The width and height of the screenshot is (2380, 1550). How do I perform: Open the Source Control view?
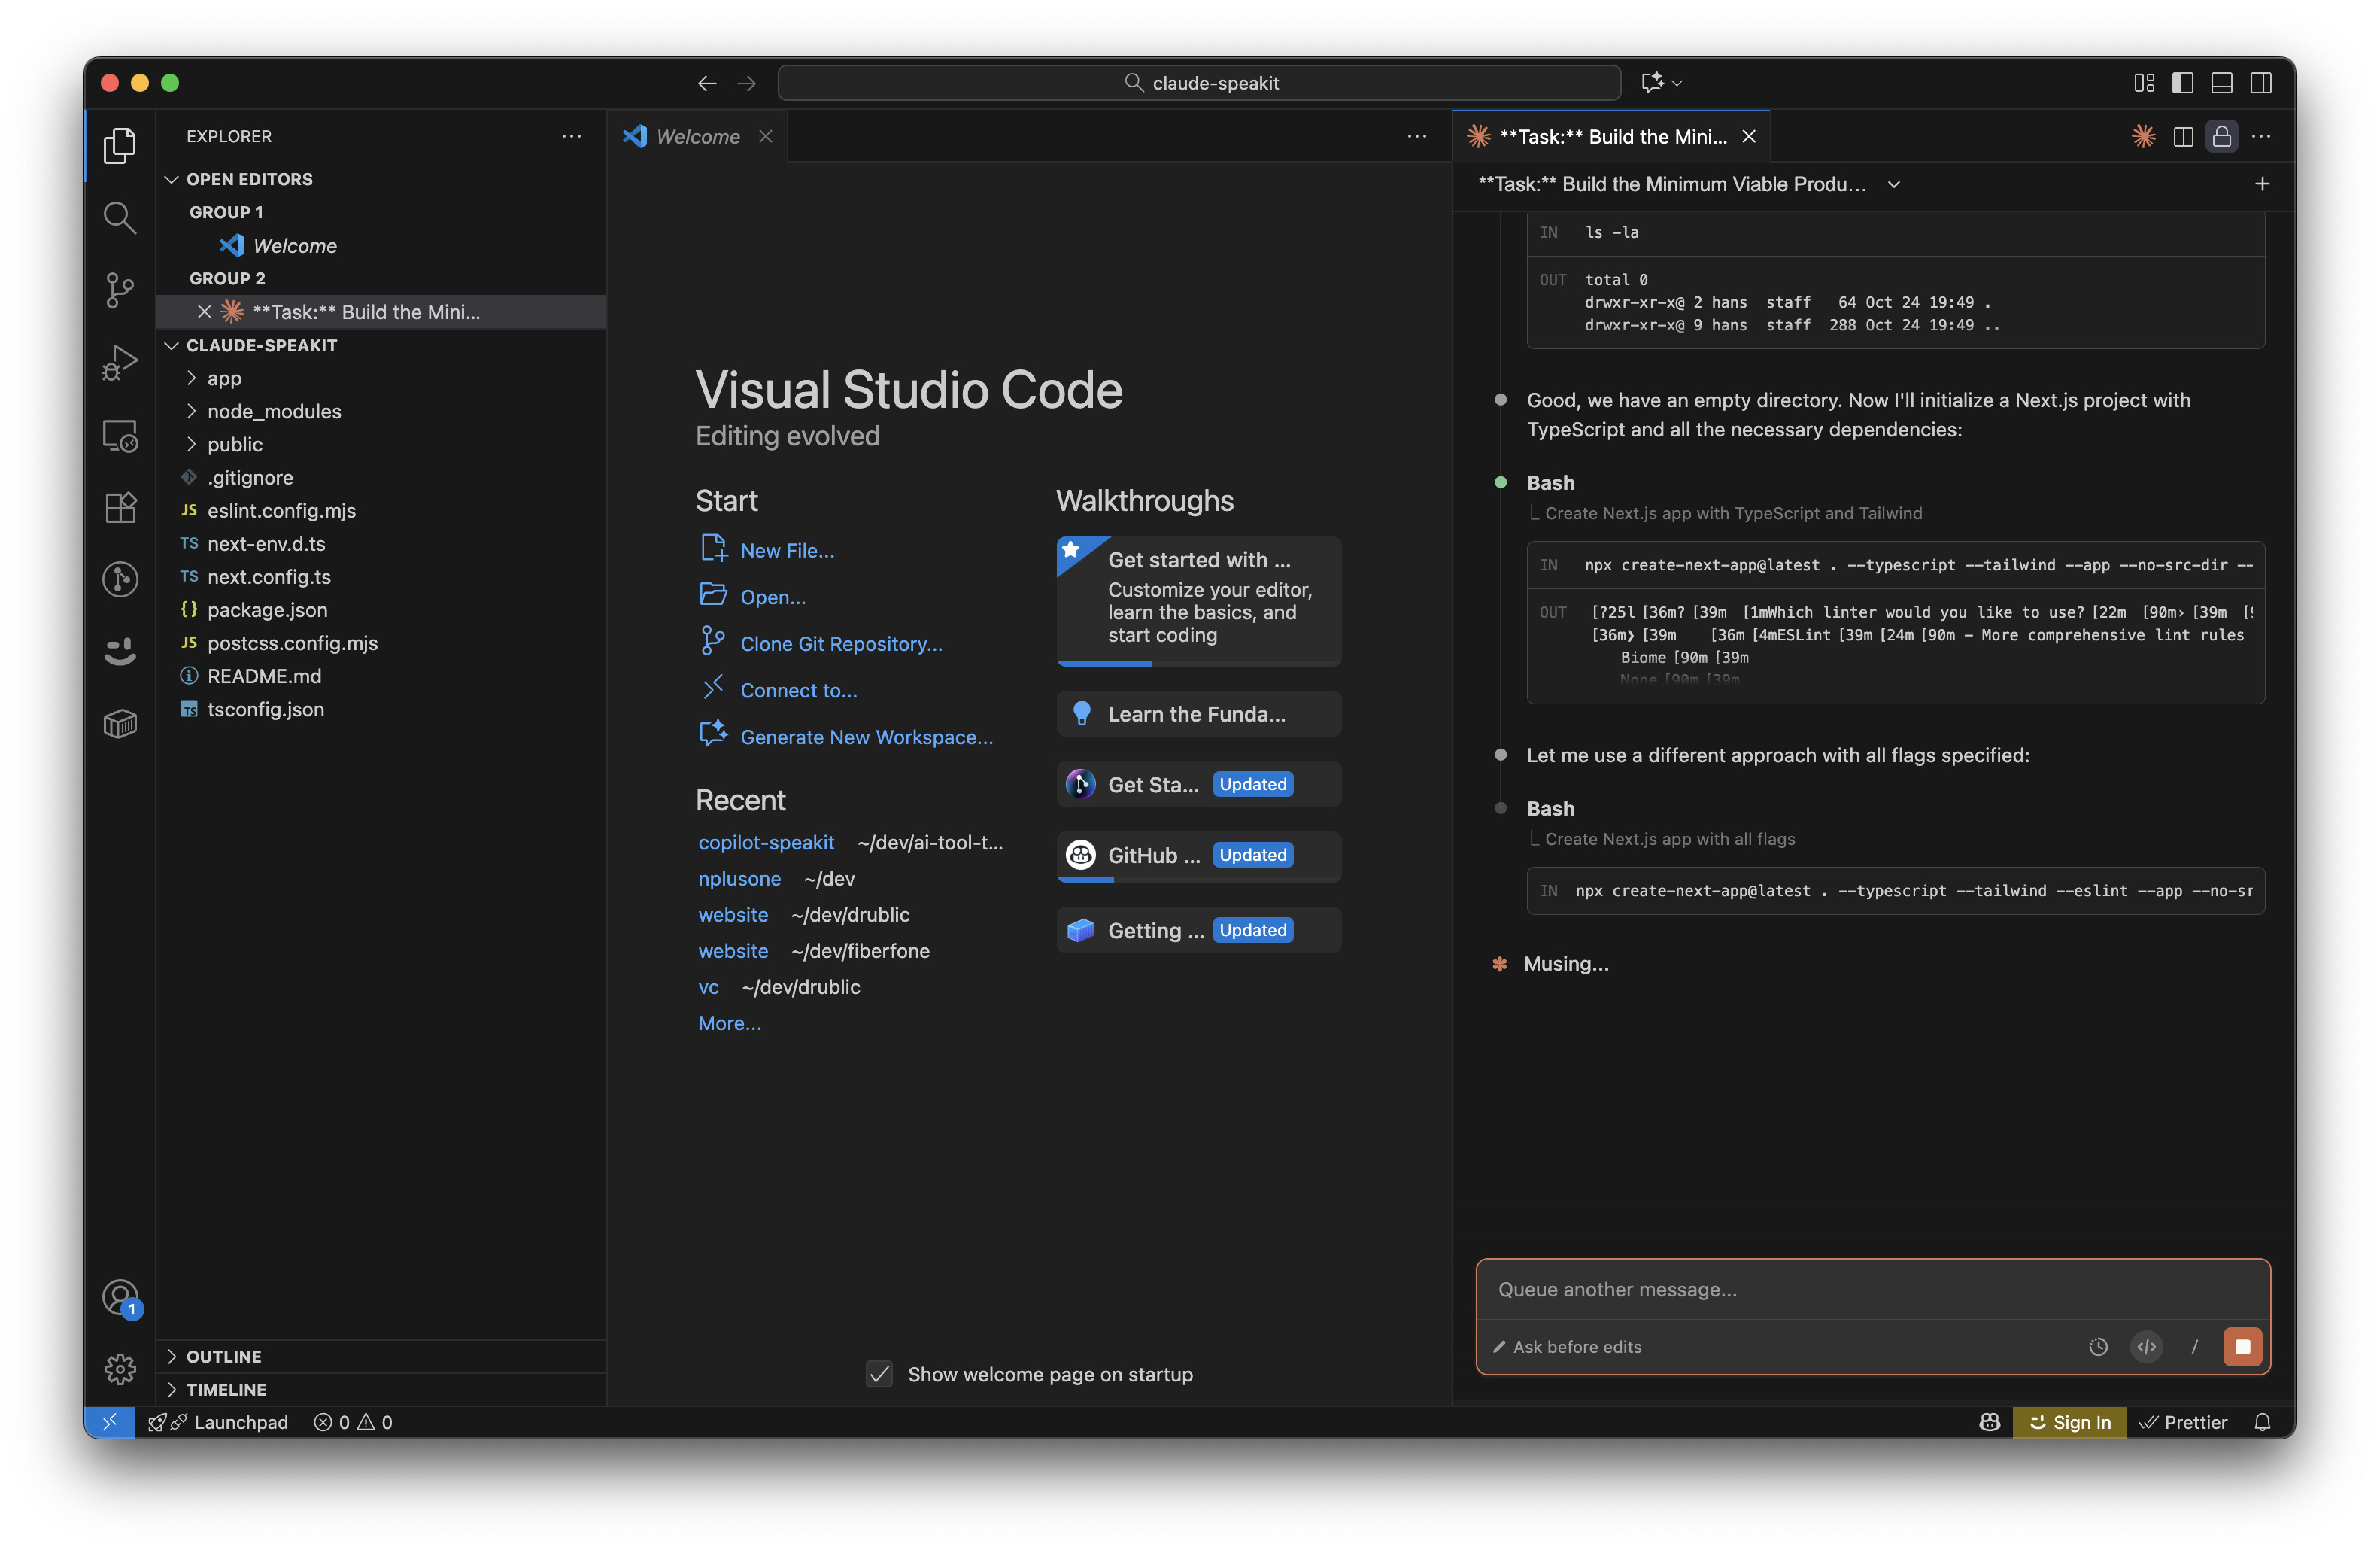pyautogui.click(x=120, y=290)
